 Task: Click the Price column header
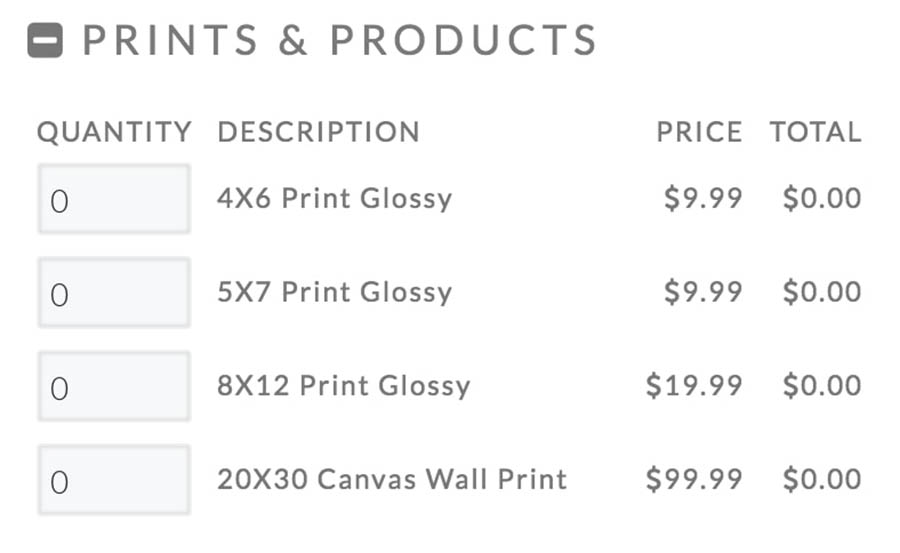coord(699,132)
